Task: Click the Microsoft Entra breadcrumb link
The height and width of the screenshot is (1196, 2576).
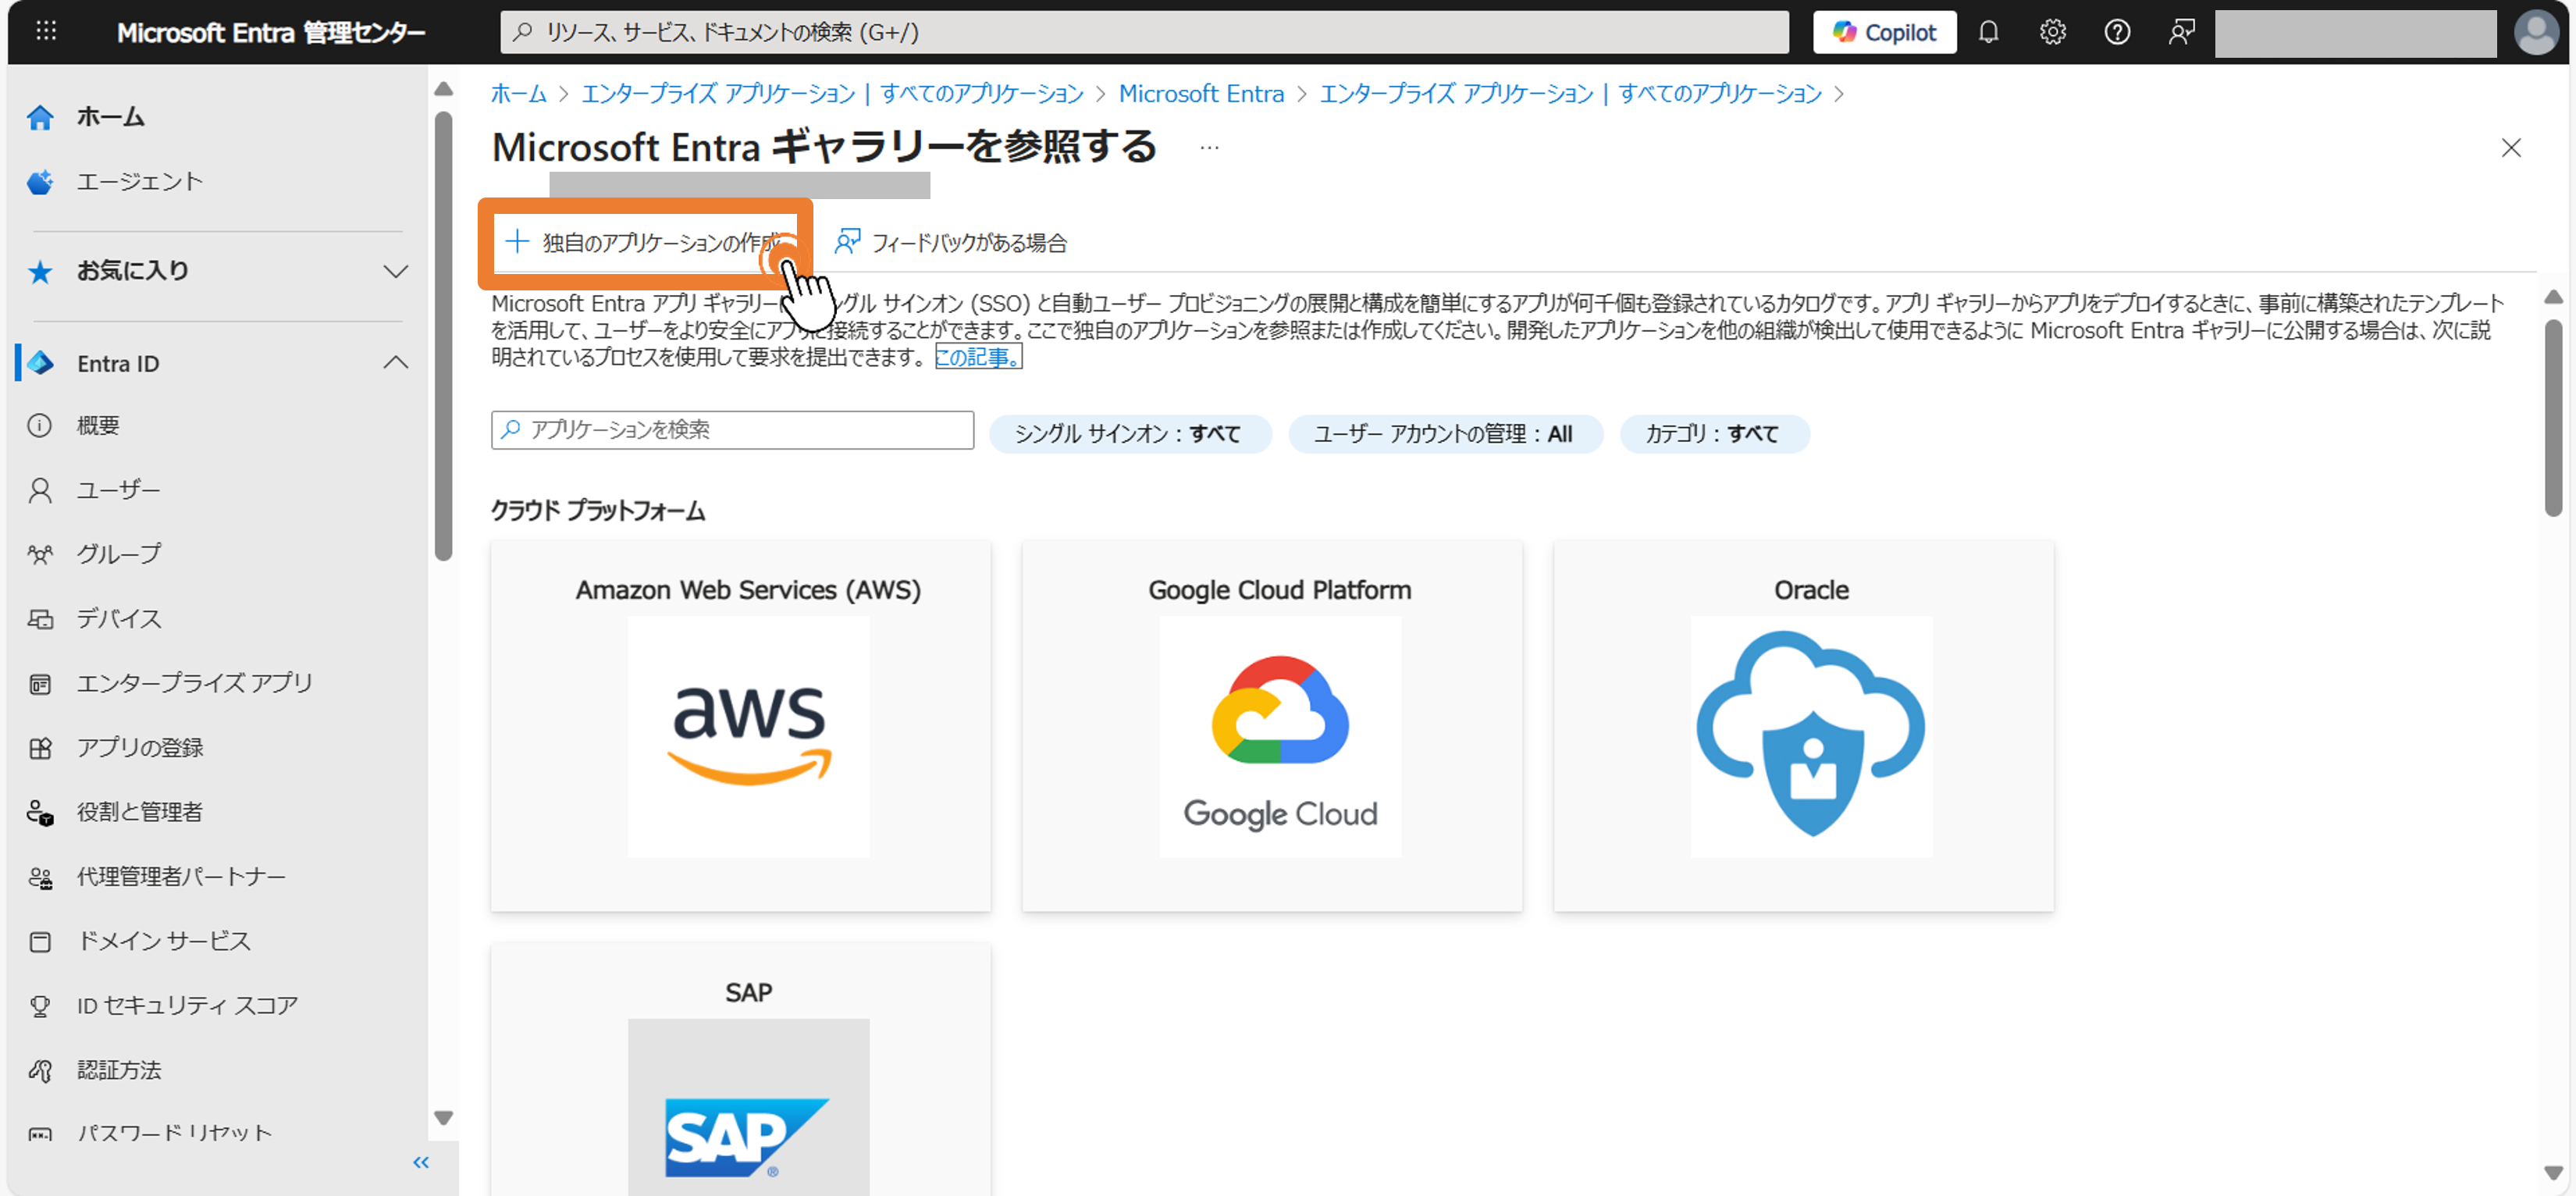Action: tap(1201, 94)
